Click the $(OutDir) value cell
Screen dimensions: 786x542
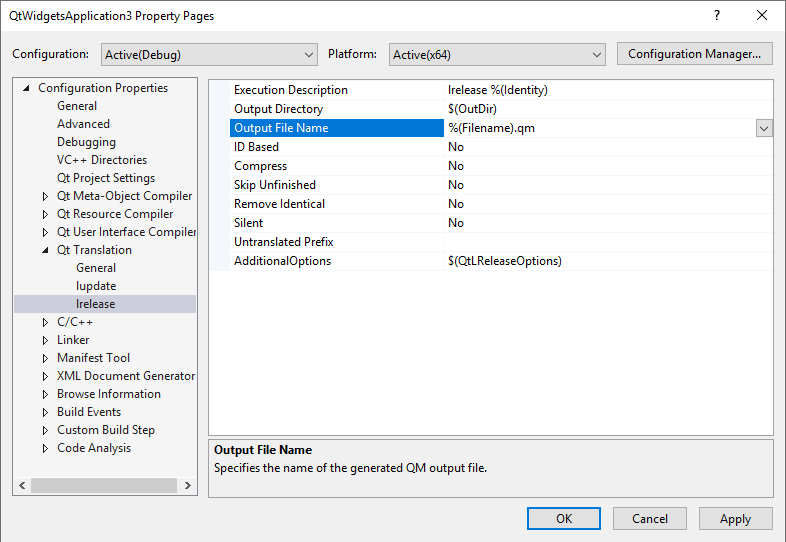(x=609, y=109)
